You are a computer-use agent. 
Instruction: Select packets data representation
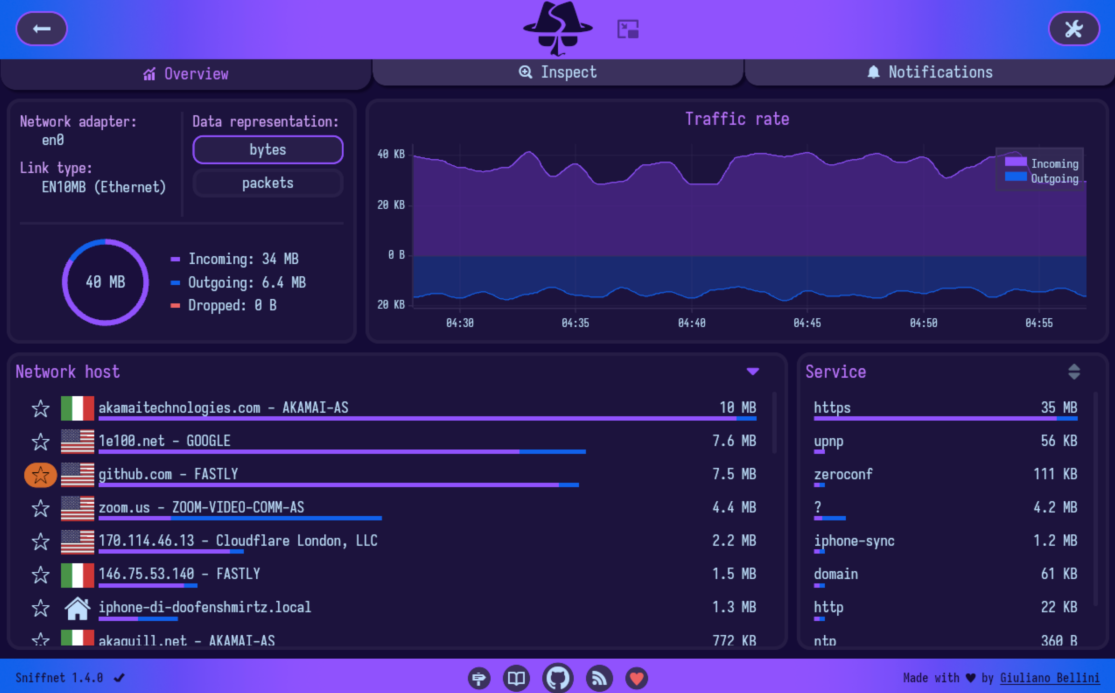pyautogui.click(x=267, y=183)
